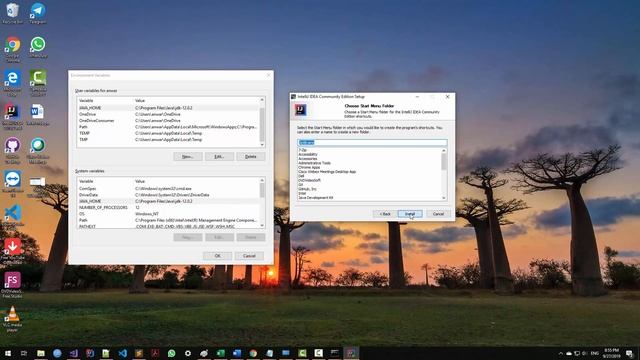Click the User variables list scrollbar
640x360 pixels.
(x=262, y=122)
